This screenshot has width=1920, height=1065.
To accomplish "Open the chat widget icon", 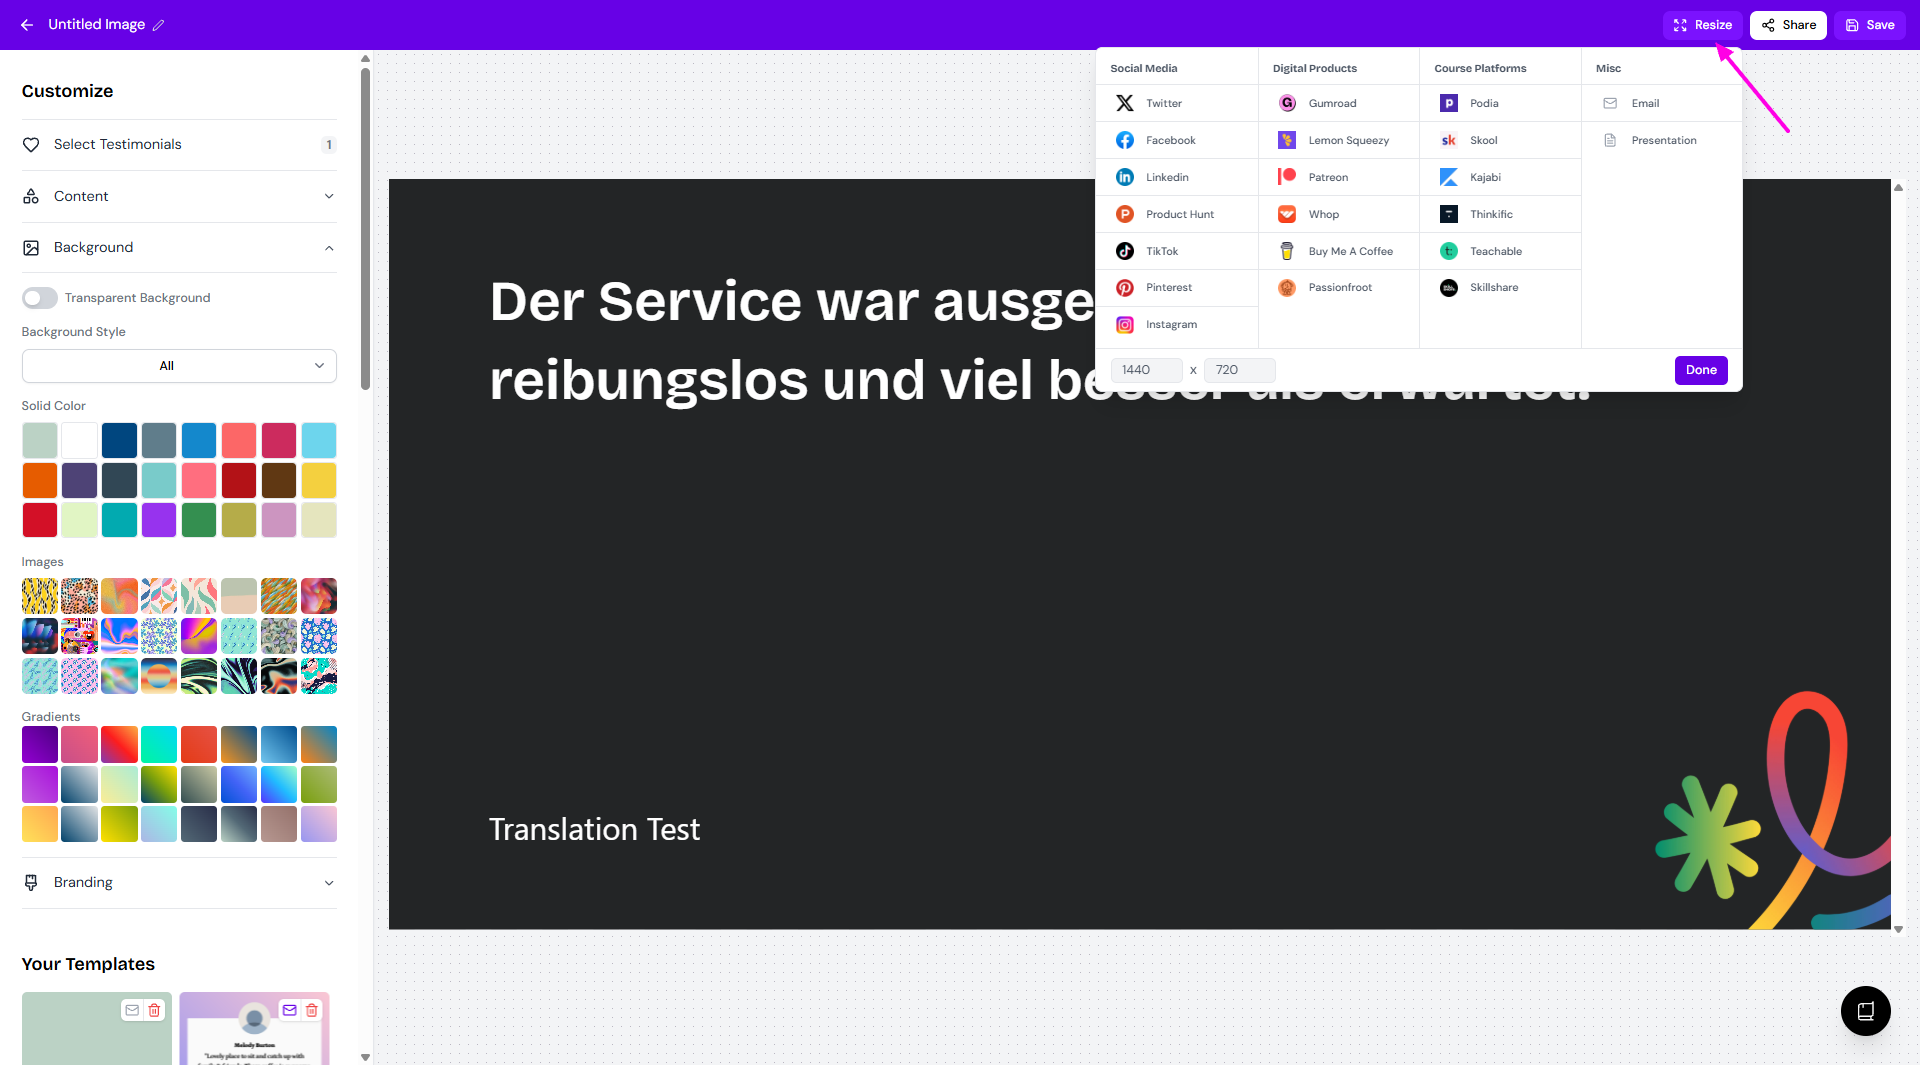I will tap(1865, 1011).
